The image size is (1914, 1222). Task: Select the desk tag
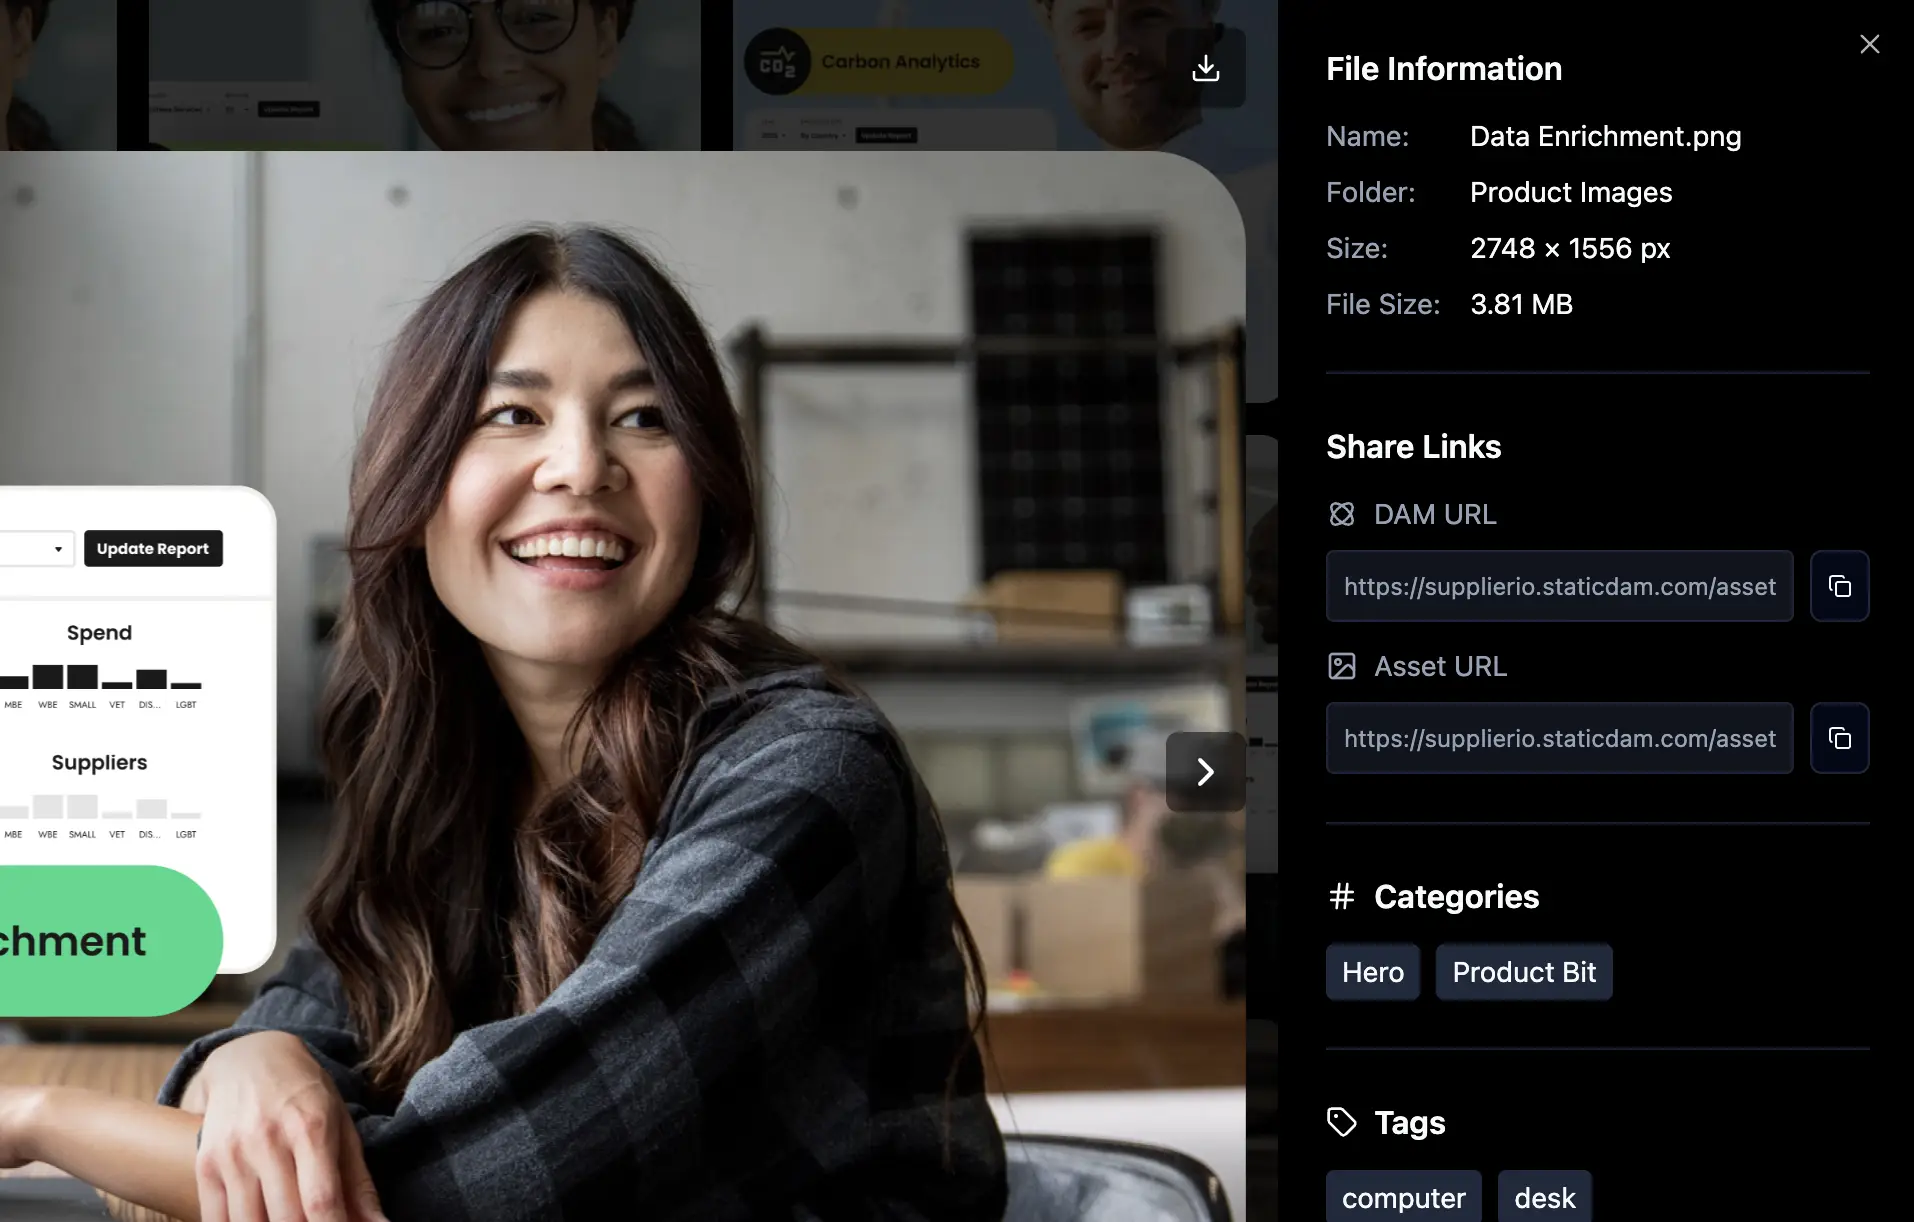[1544, 1197]
